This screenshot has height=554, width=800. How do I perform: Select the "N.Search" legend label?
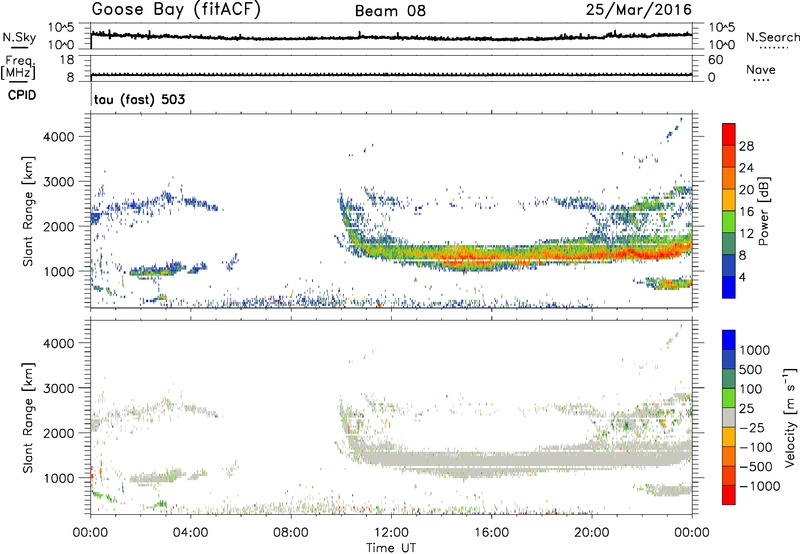pyautogui.click(x=772, y=37)
